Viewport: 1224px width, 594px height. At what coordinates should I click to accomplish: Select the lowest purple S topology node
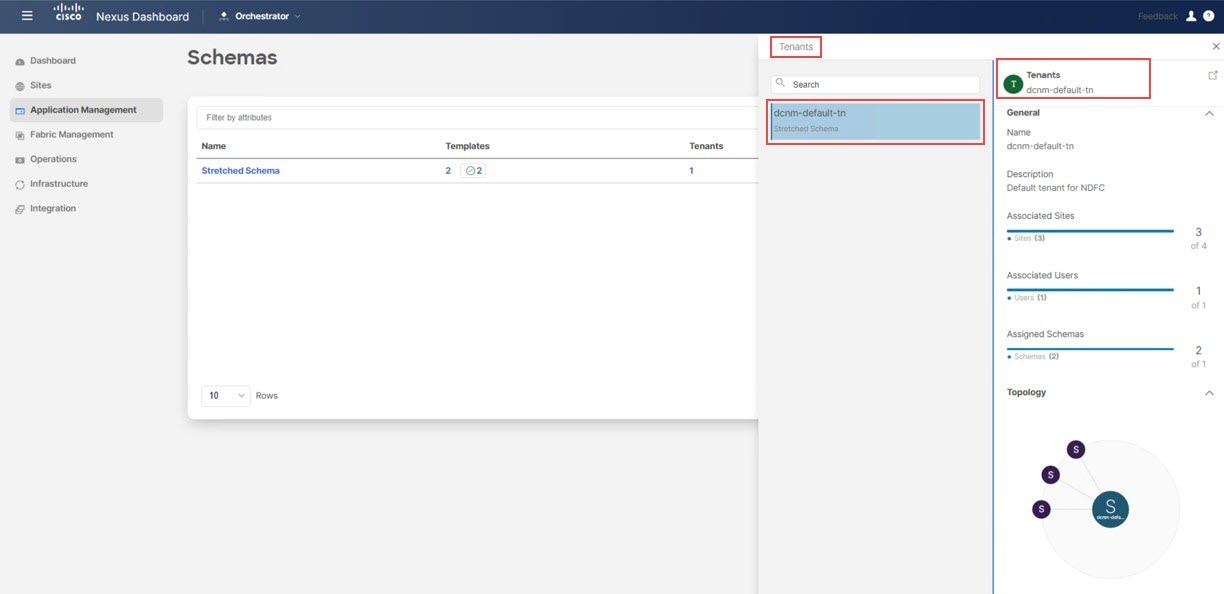point(1041,510)
